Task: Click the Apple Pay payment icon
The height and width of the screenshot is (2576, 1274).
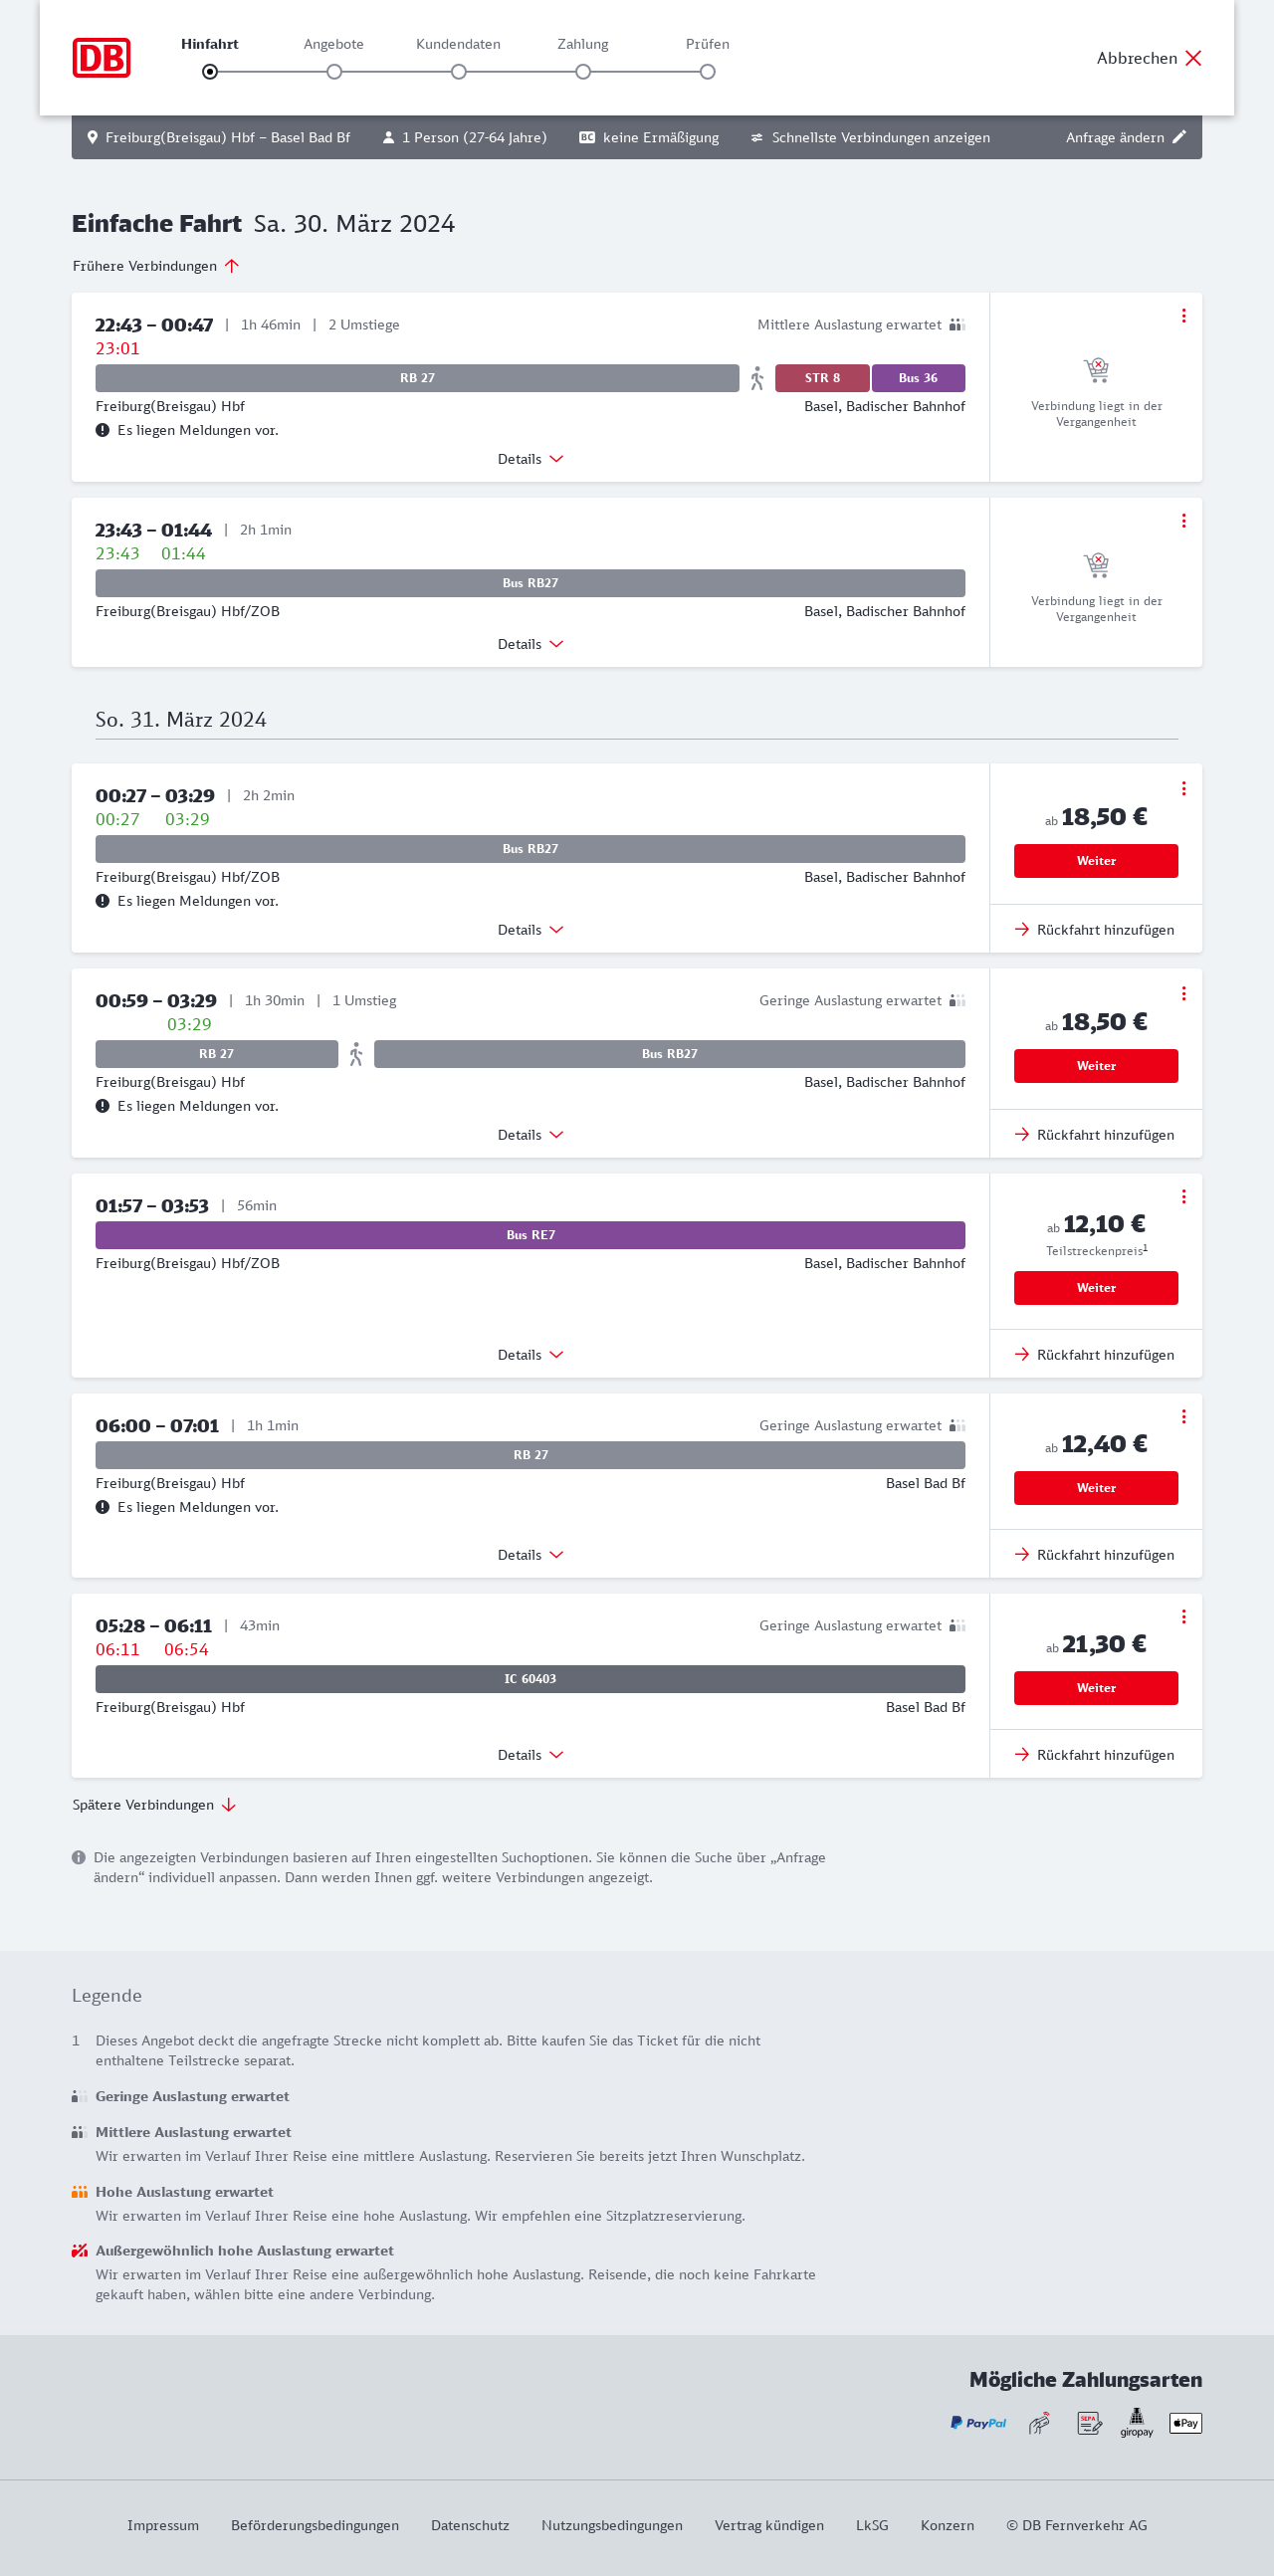Action: point(1185,2423)
